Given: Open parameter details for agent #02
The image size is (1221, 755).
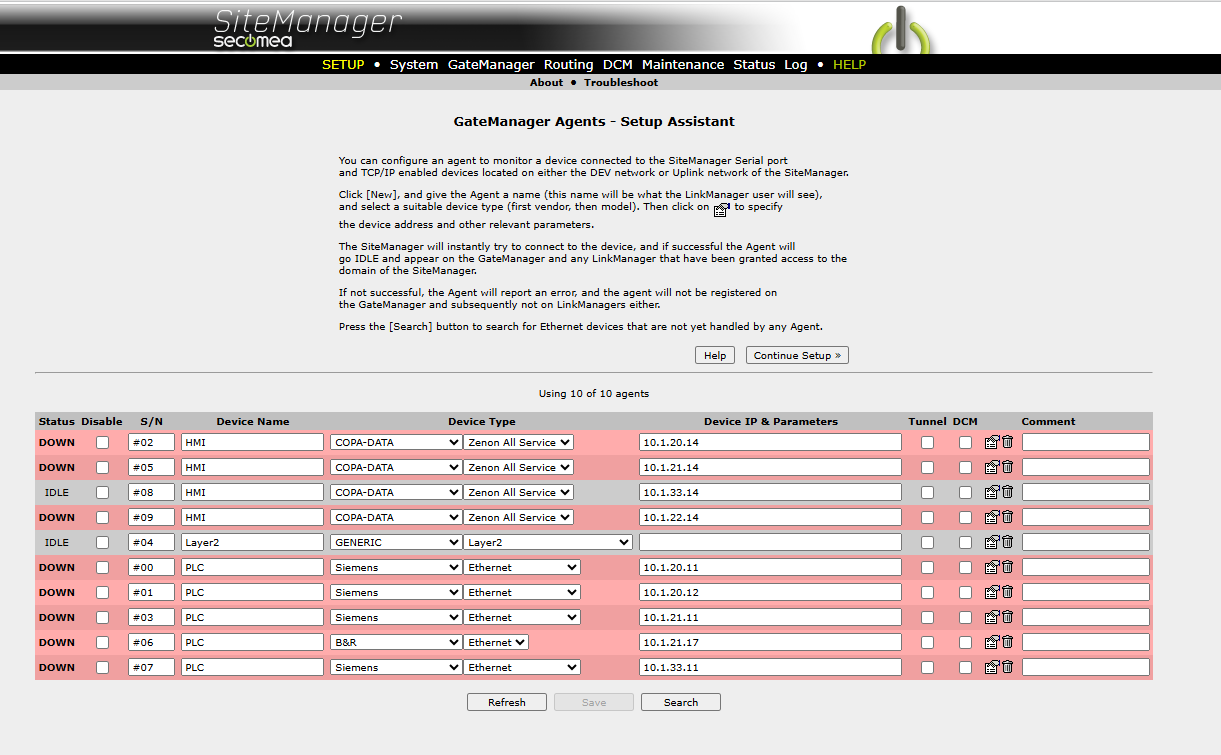Looking at the screenshot, I should click(992, 442).
